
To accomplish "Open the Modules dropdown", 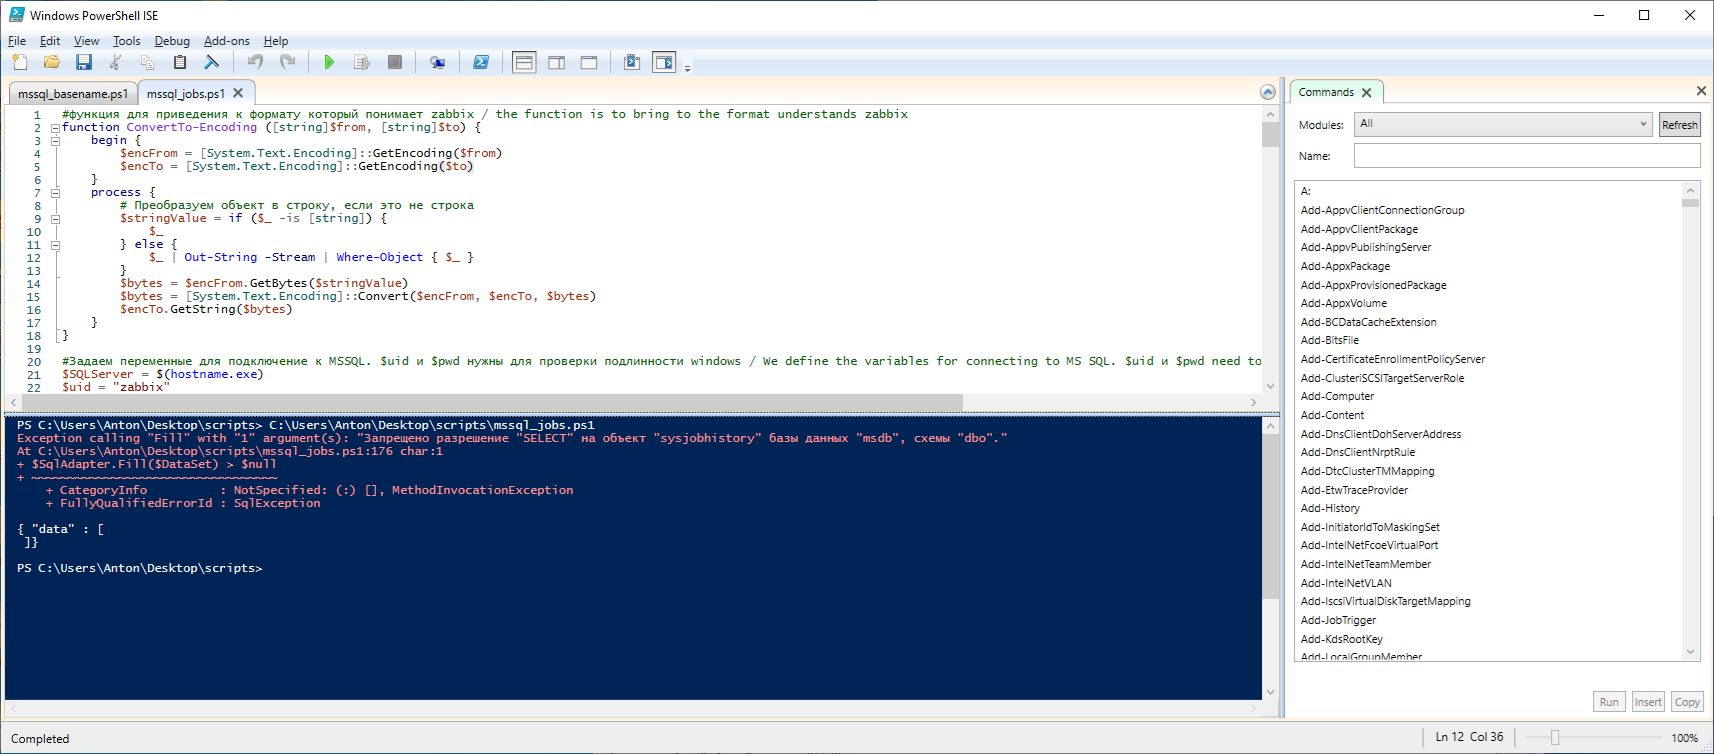I will pos(1503,124).
